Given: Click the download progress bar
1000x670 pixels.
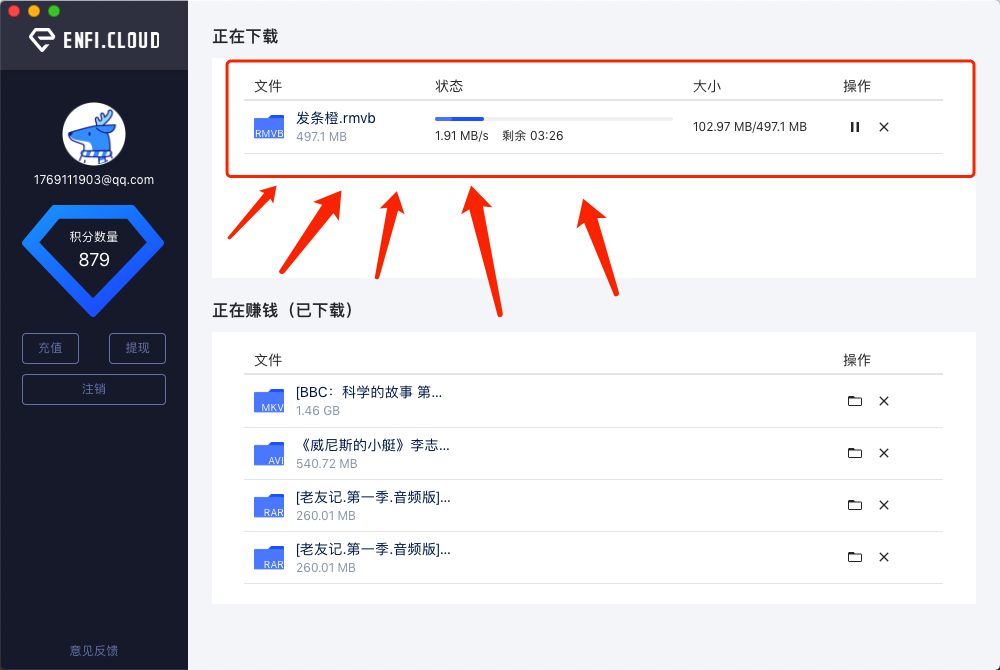Looking at the screenshot, I should [x=553, y=119].
